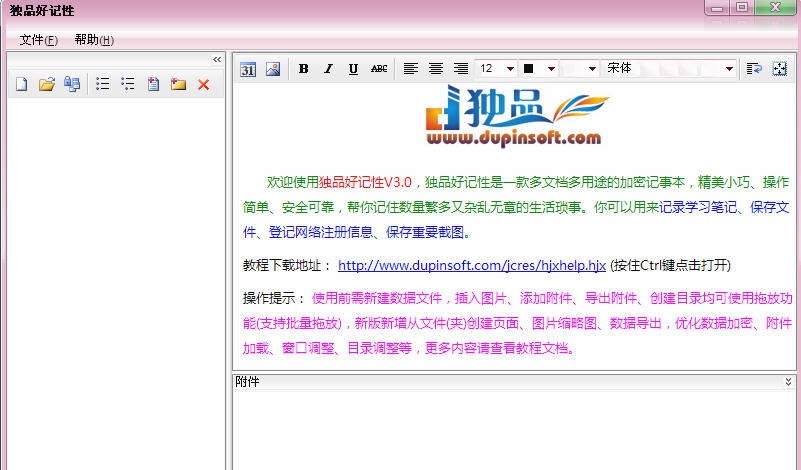This screenshot has height=470, width=801.
Task: Click inside the empty attachments list area
Action: (x=514, y=430)
